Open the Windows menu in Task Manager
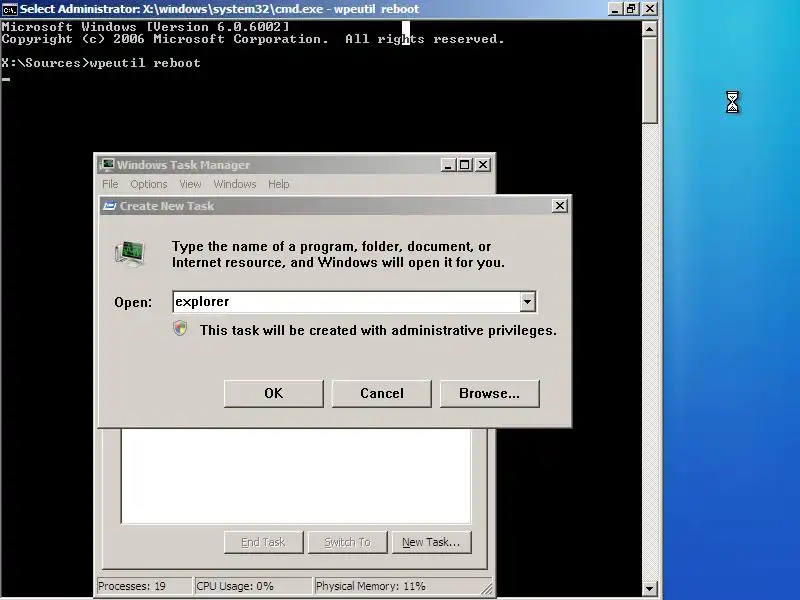The image size is (800, 600). 235,184
